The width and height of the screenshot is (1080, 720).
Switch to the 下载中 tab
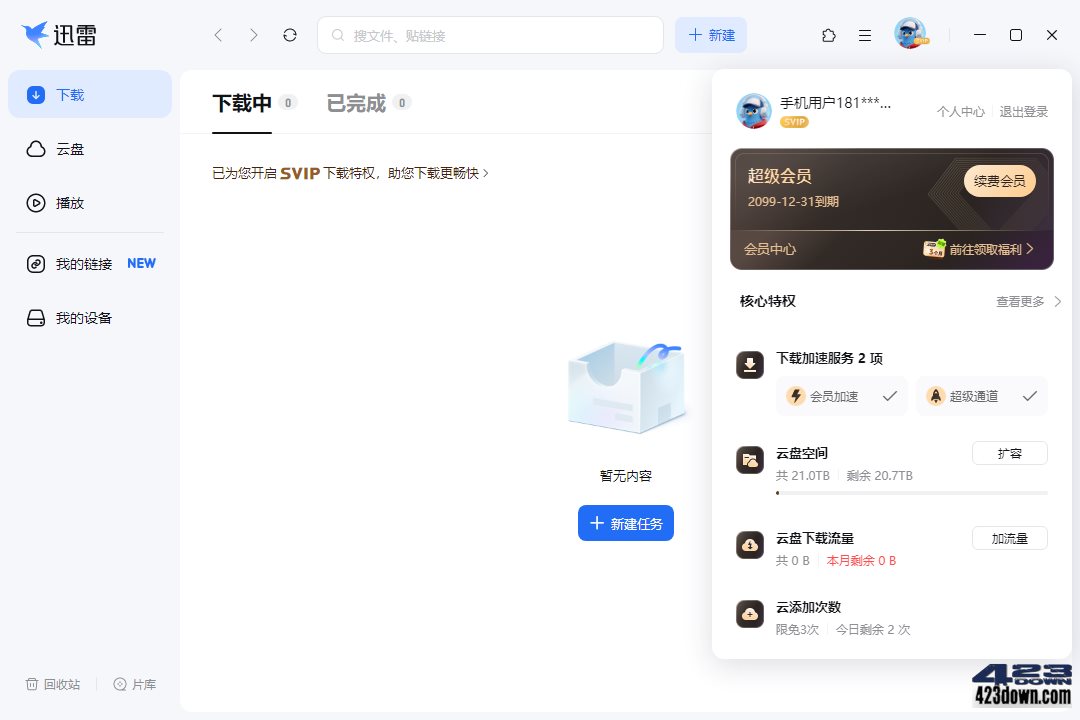242,103
